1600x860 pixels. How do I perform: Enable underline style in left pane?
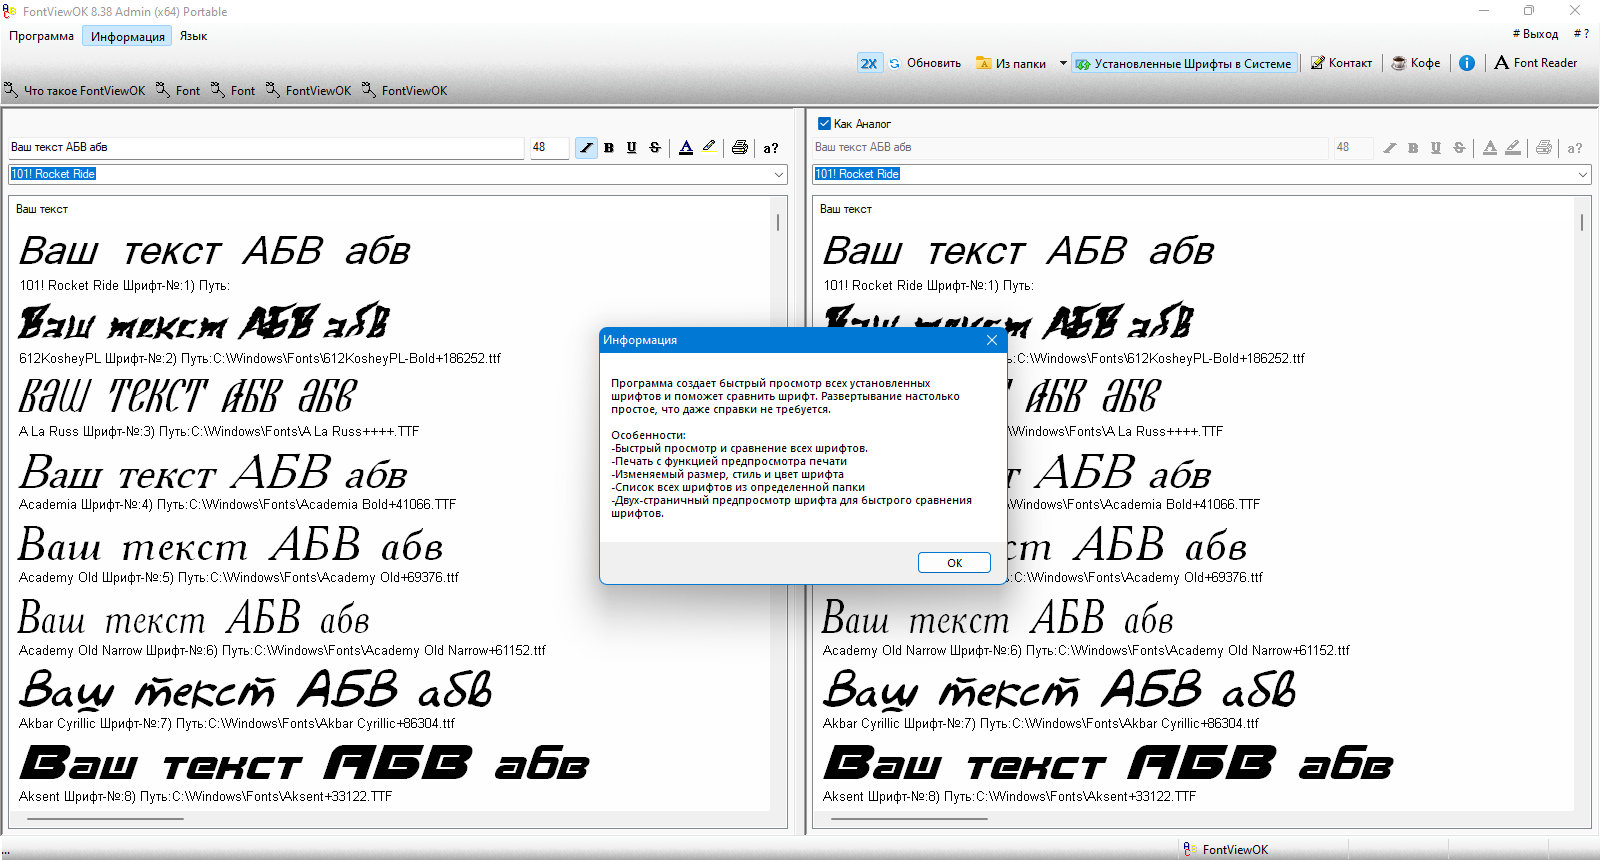pyautogui.click(x=632, y=148)
